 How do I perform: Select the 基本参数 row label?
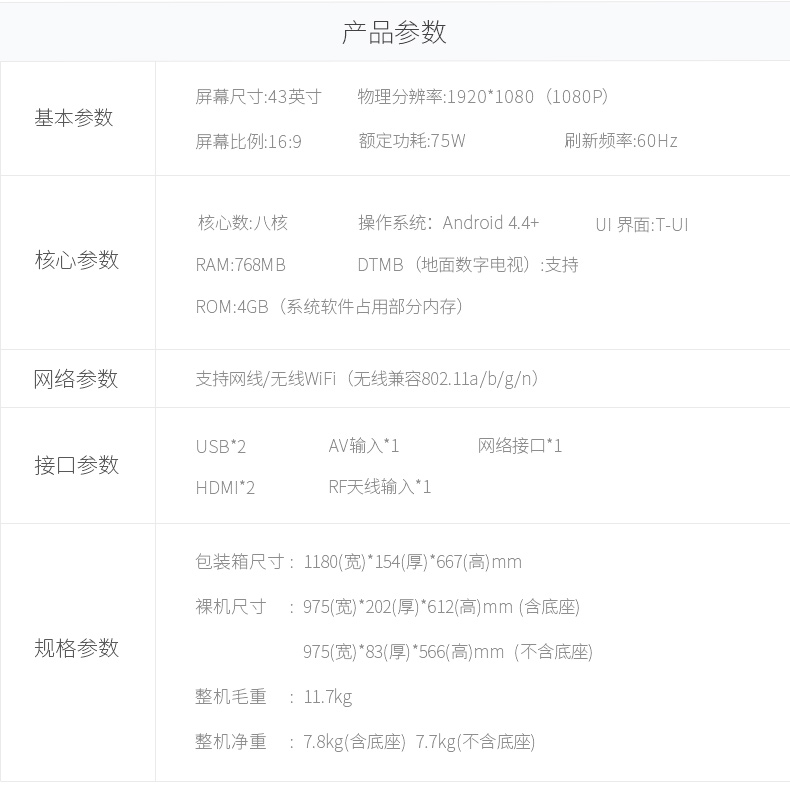coord(74,118)
